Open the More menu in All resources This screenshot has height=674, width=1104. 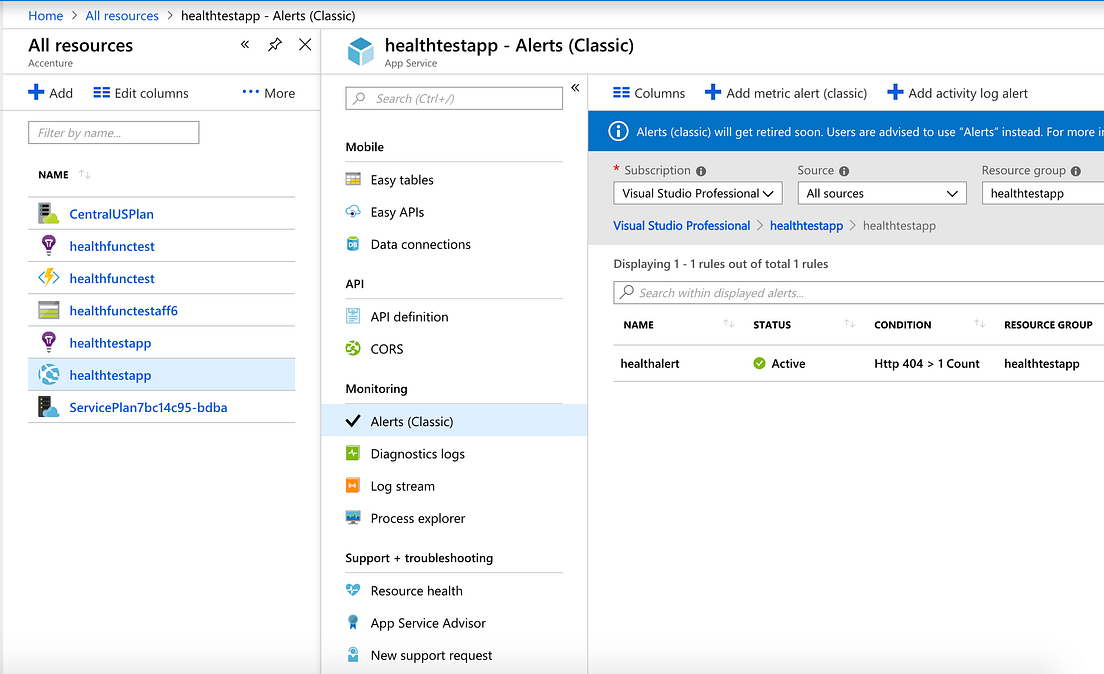coord(267,92)
